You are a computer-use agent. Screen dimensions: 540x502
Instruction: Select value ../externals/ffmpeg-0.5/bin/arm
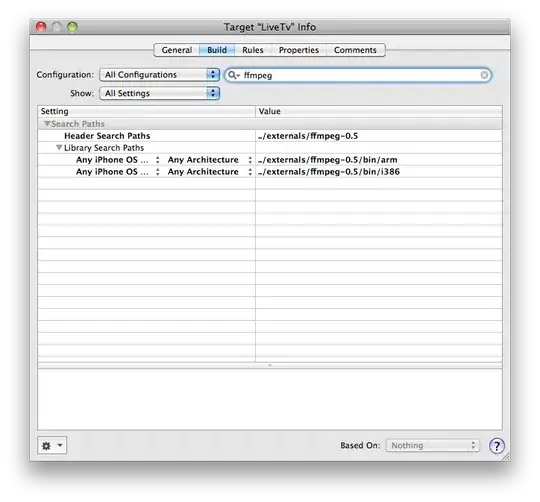[328, 160]
